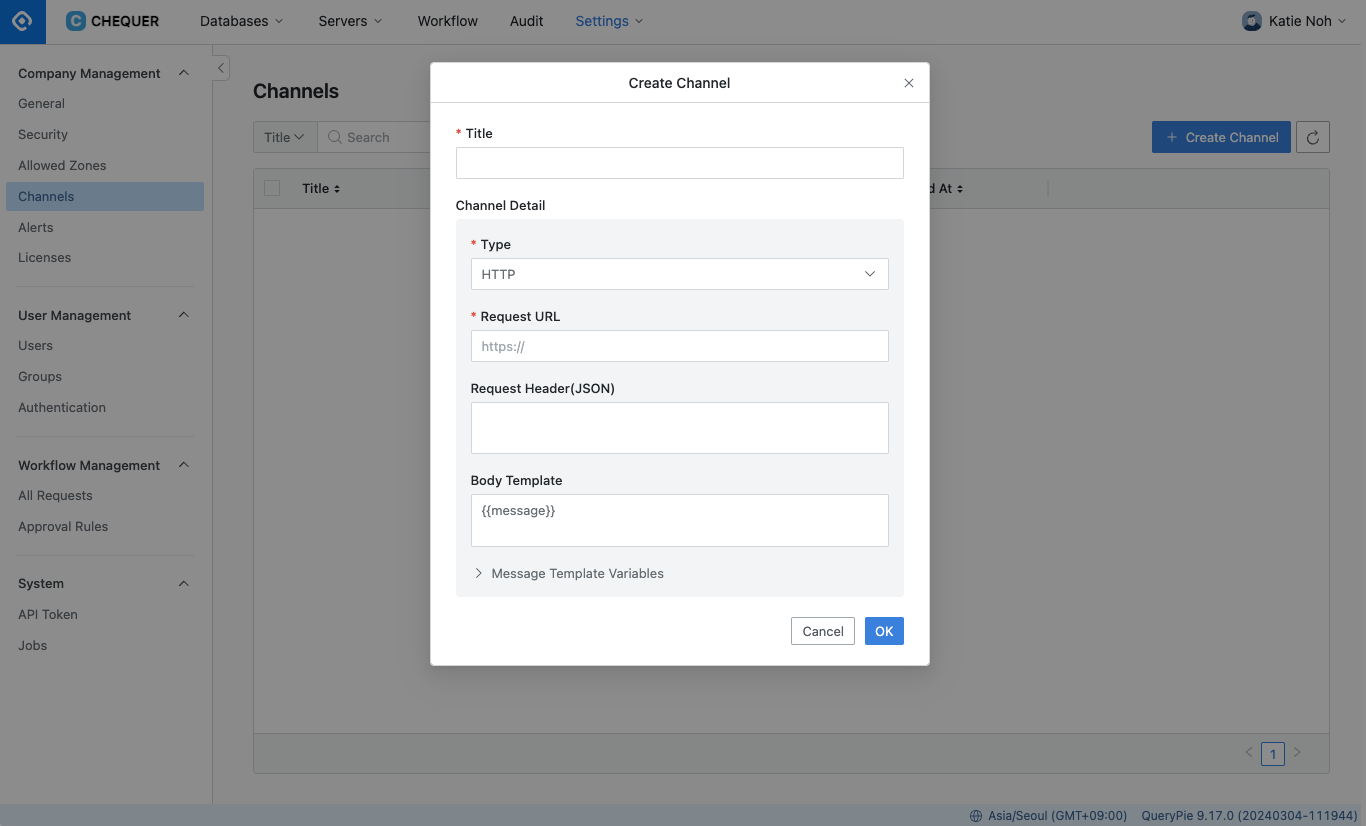The height and width of the screenshot is (826, 1366).
Task: Toggle the select-all checkbox in table header
Action: [x=272, y=188]
